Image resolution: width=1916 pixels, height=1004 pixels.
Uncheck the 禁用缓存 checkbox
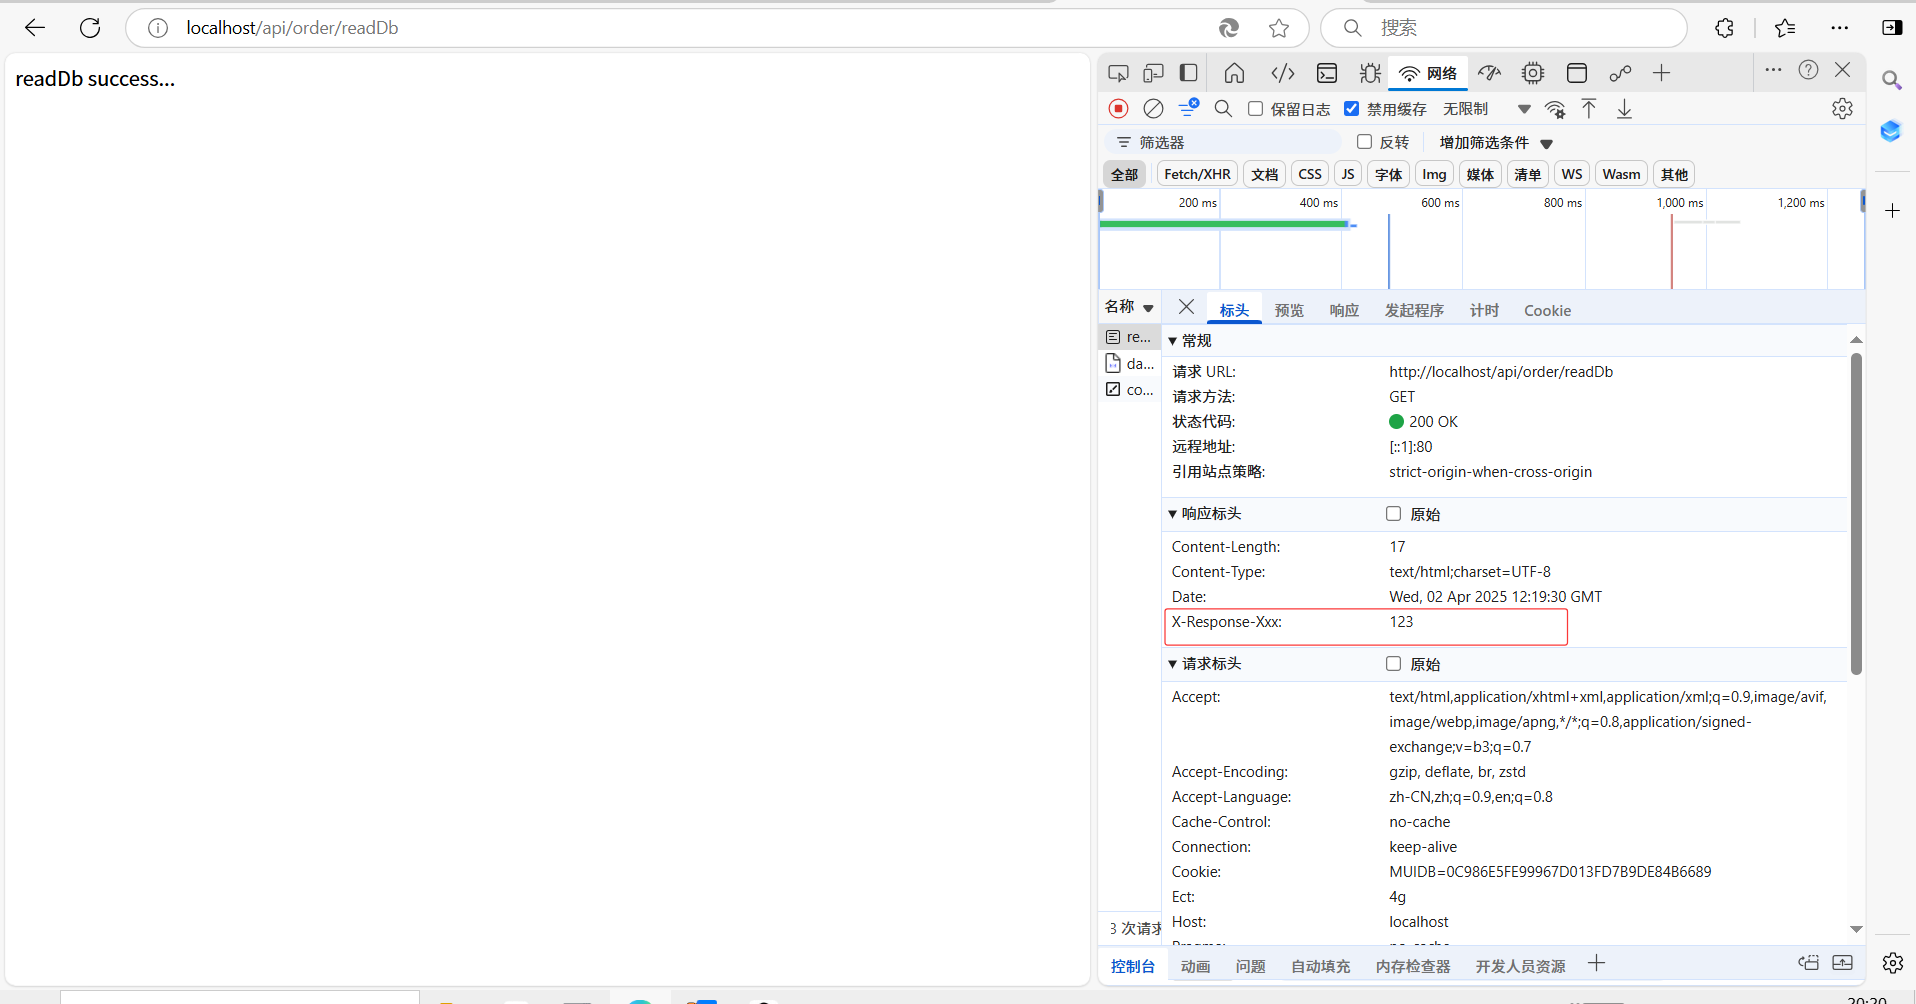(1352, 109)
